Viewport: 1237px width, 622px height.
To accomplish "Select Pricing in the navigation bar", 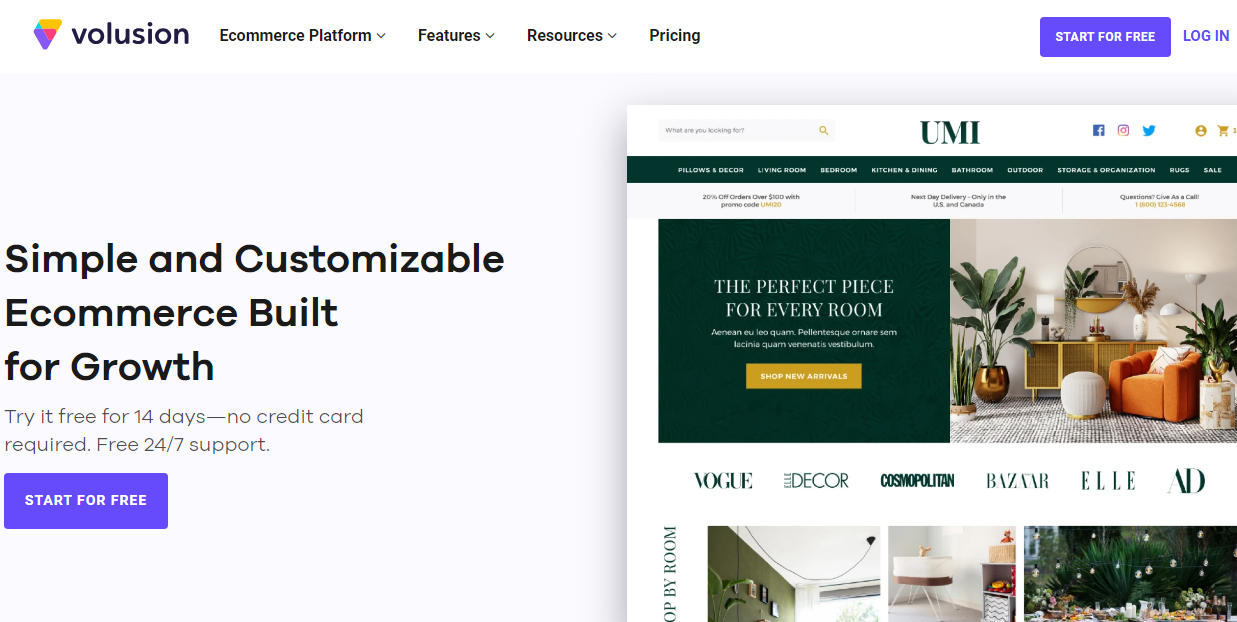I will 674,35.
